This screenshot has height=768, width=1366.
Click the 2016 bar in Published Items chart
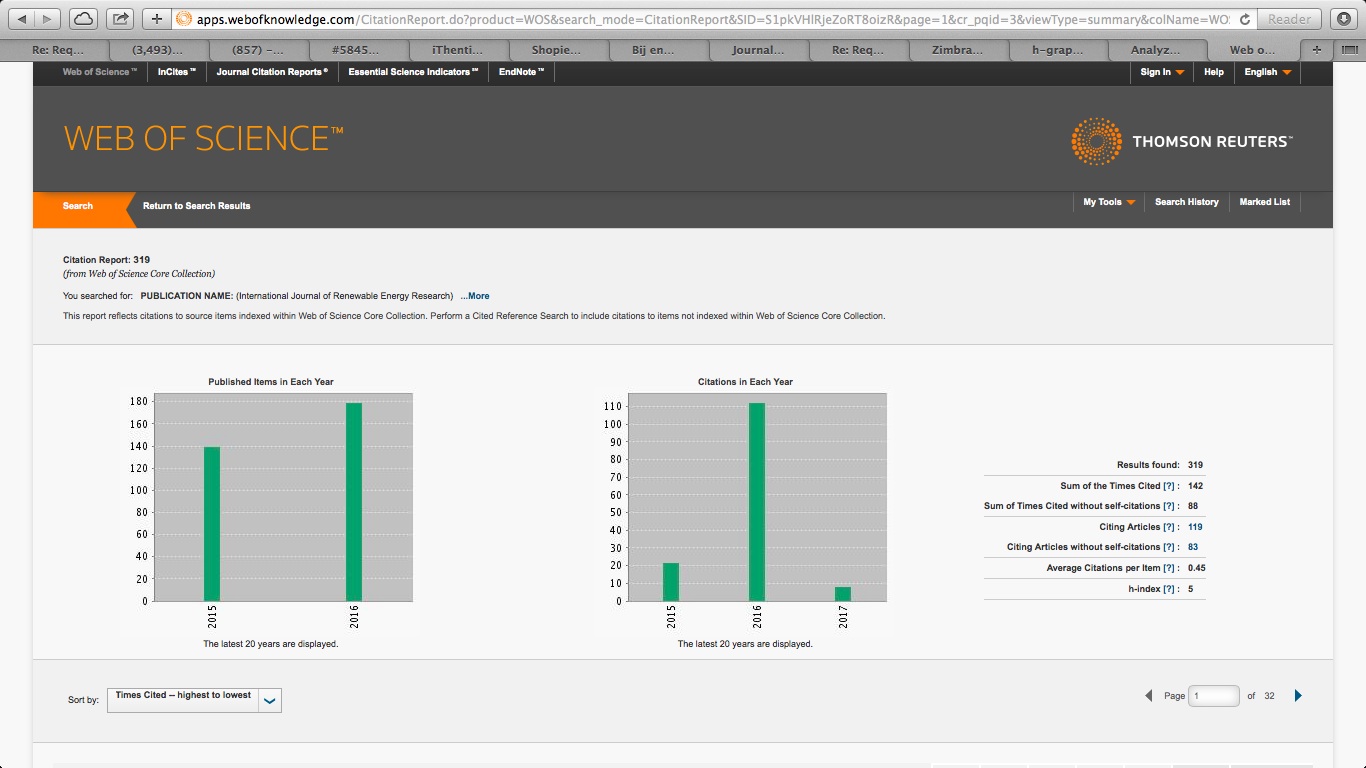tap(354, 502)
